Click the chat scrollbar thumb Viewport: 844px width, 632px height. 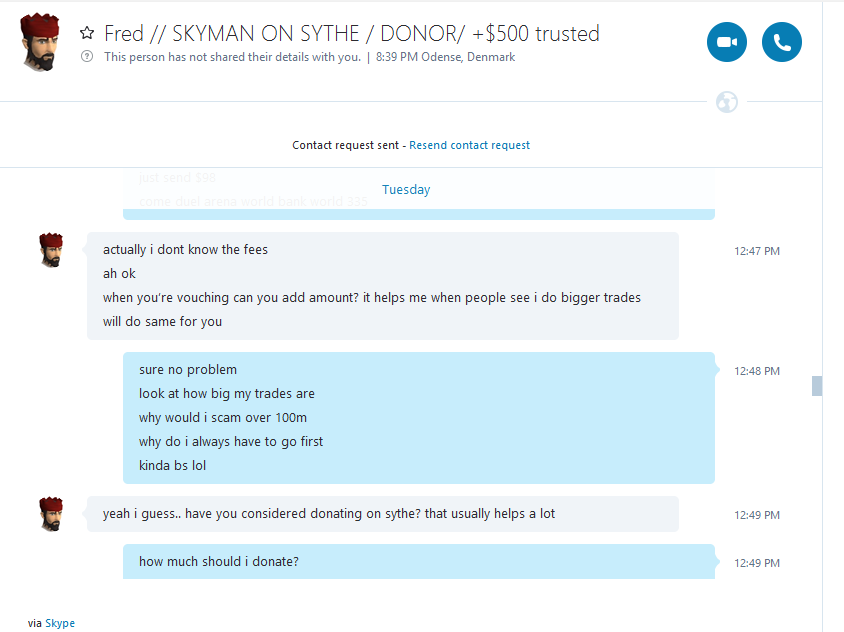[817, 386]
